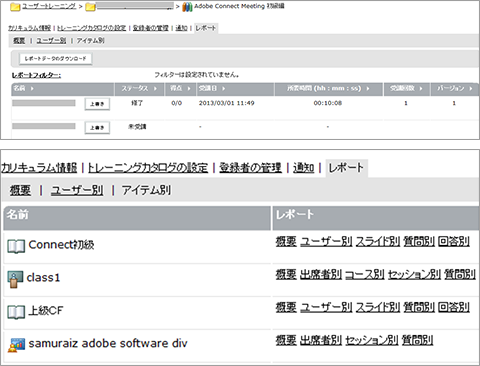Open 出席者別 report for samuraiz adobe software div
The image size is (480, 366).
pyautogui.click(x=321, y=340)
